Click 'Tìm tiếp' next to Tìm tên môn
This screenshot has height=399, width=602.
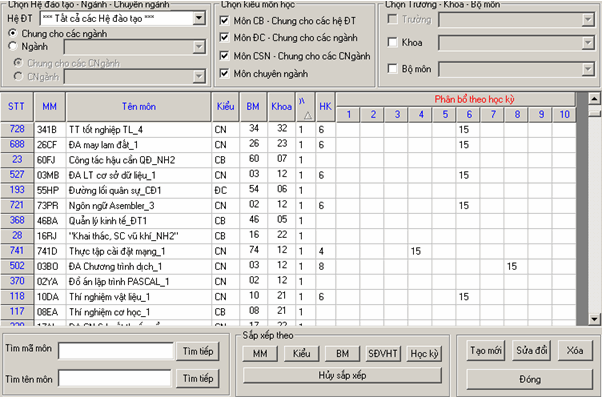pyautogui.click(x=198, y=379)
